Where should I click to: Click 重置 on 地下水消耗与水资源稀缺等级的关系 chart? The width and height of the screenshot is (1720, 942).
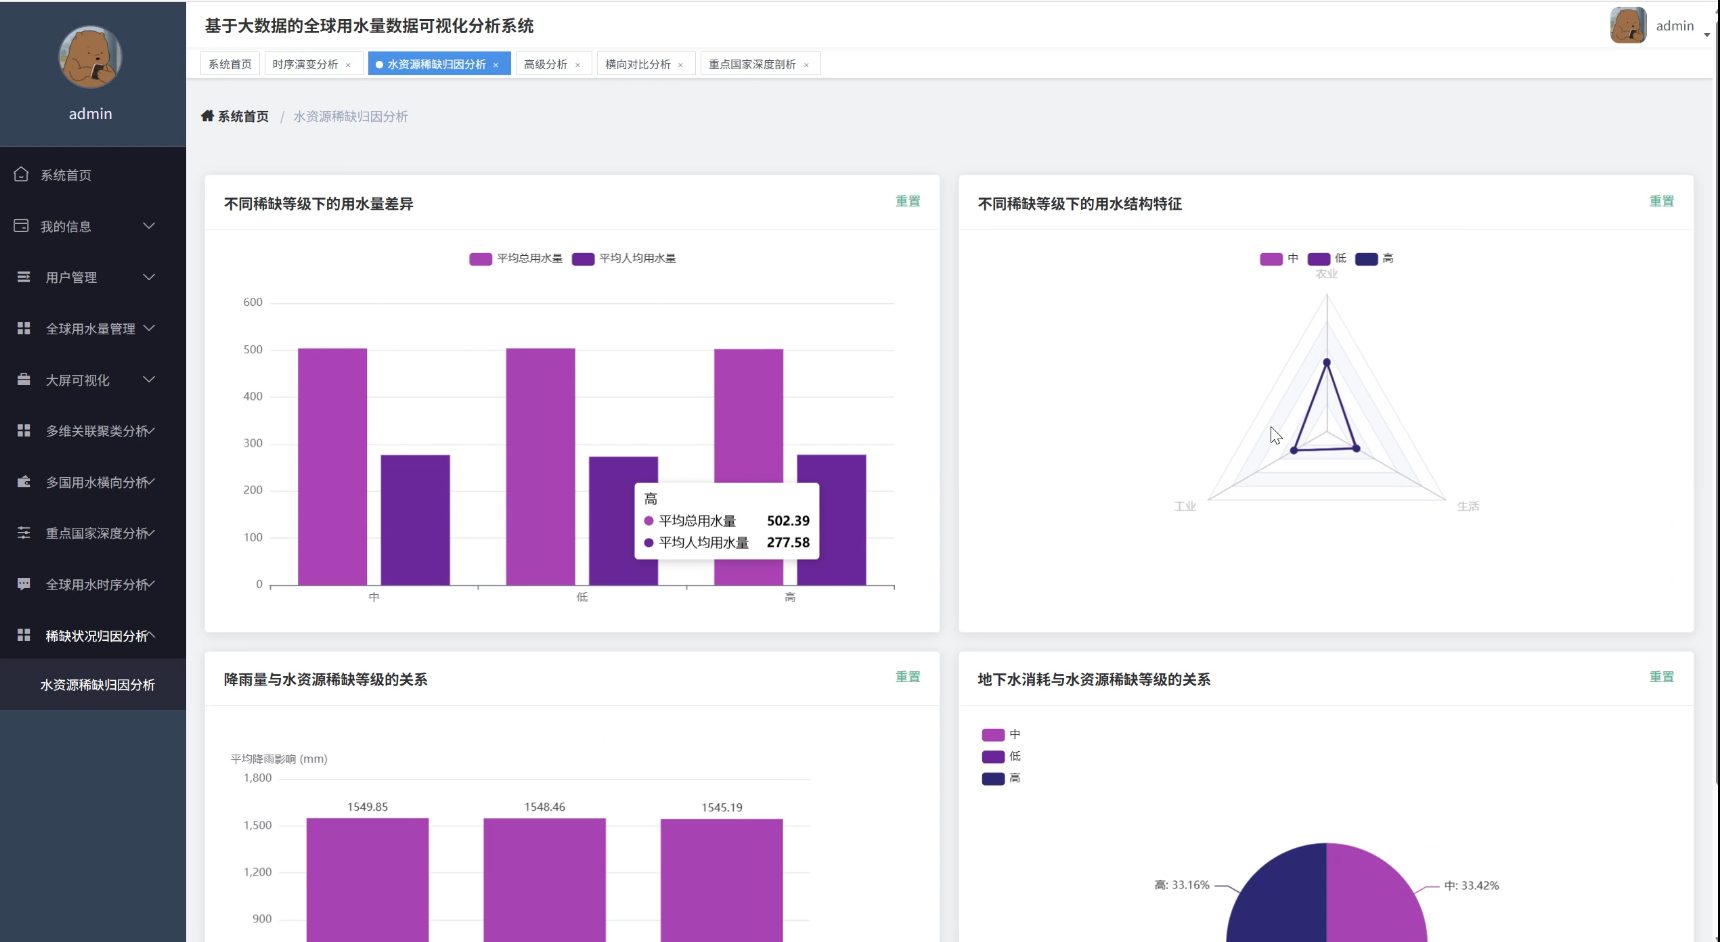click(x=1662, y=677)
